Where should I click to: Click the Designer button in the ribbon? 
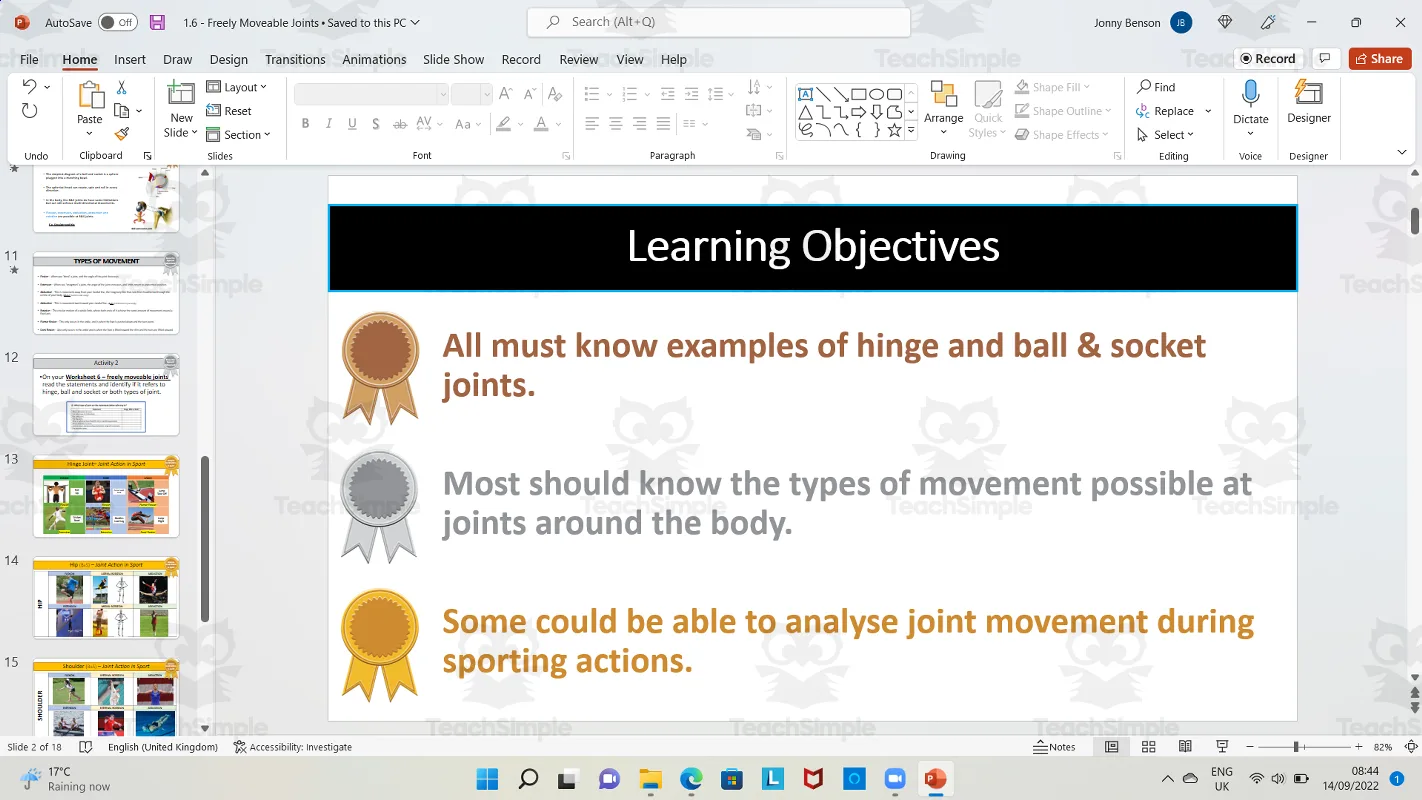tap(1308, 104)
